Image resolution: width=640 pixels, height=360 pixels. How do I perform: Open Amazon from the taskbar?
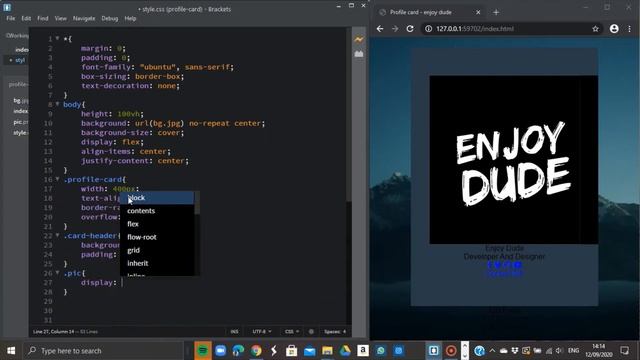point(363,350)
